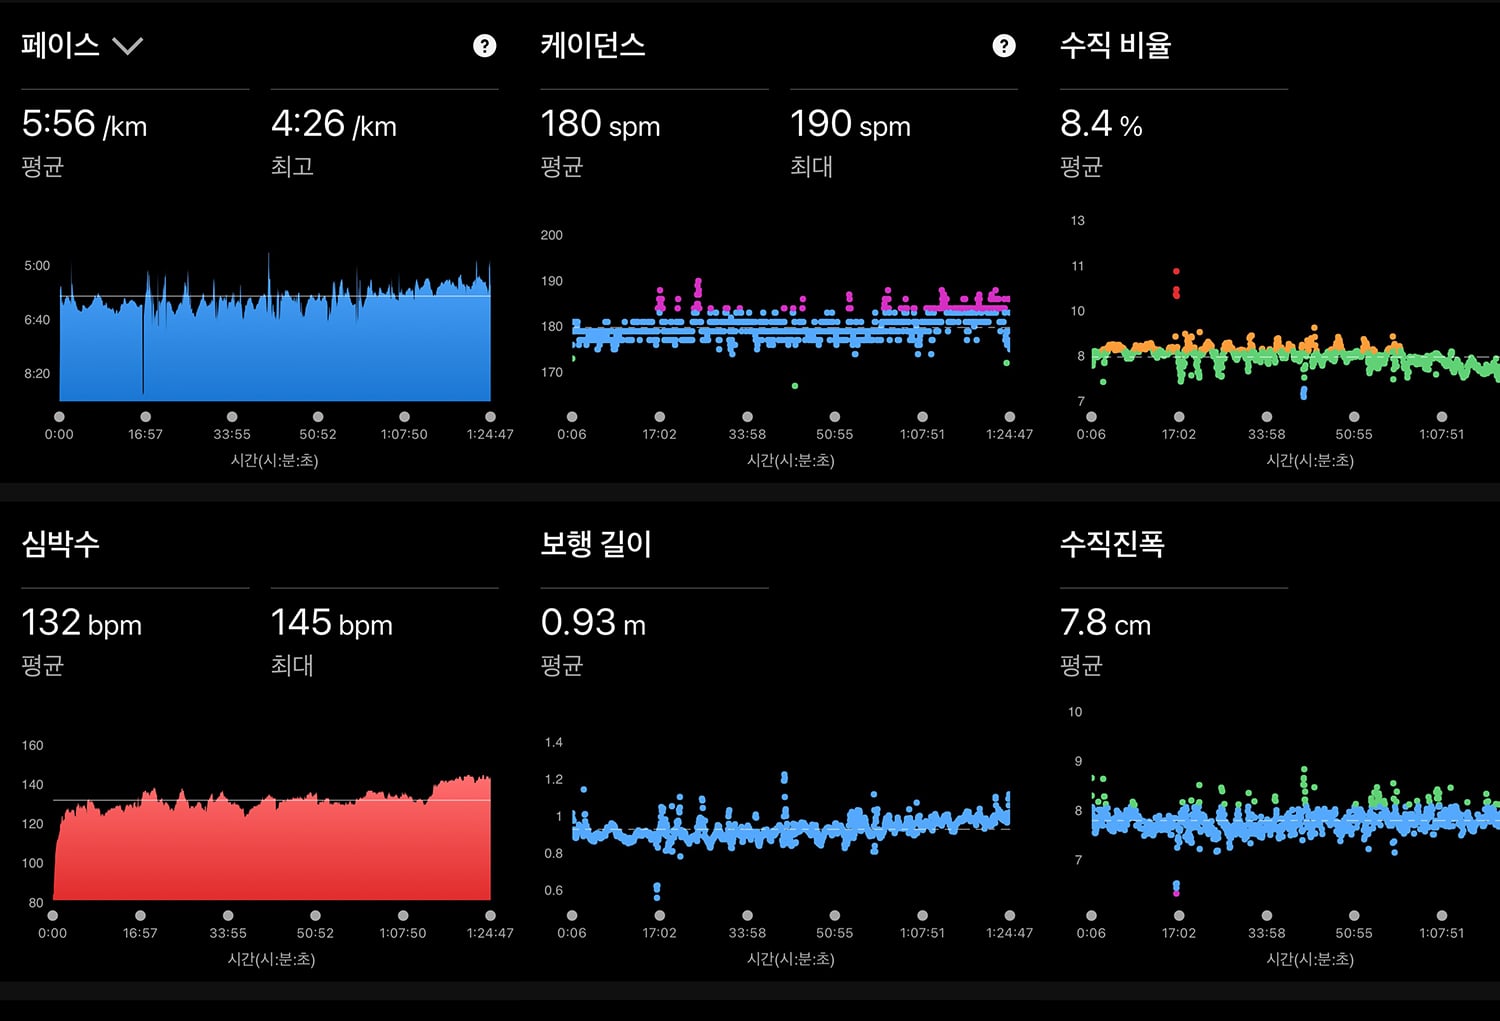This screenshot has height=1021, width=1500.
Task: Select the 4:26 /km best pace value
Action: click(x=334, y=125)
